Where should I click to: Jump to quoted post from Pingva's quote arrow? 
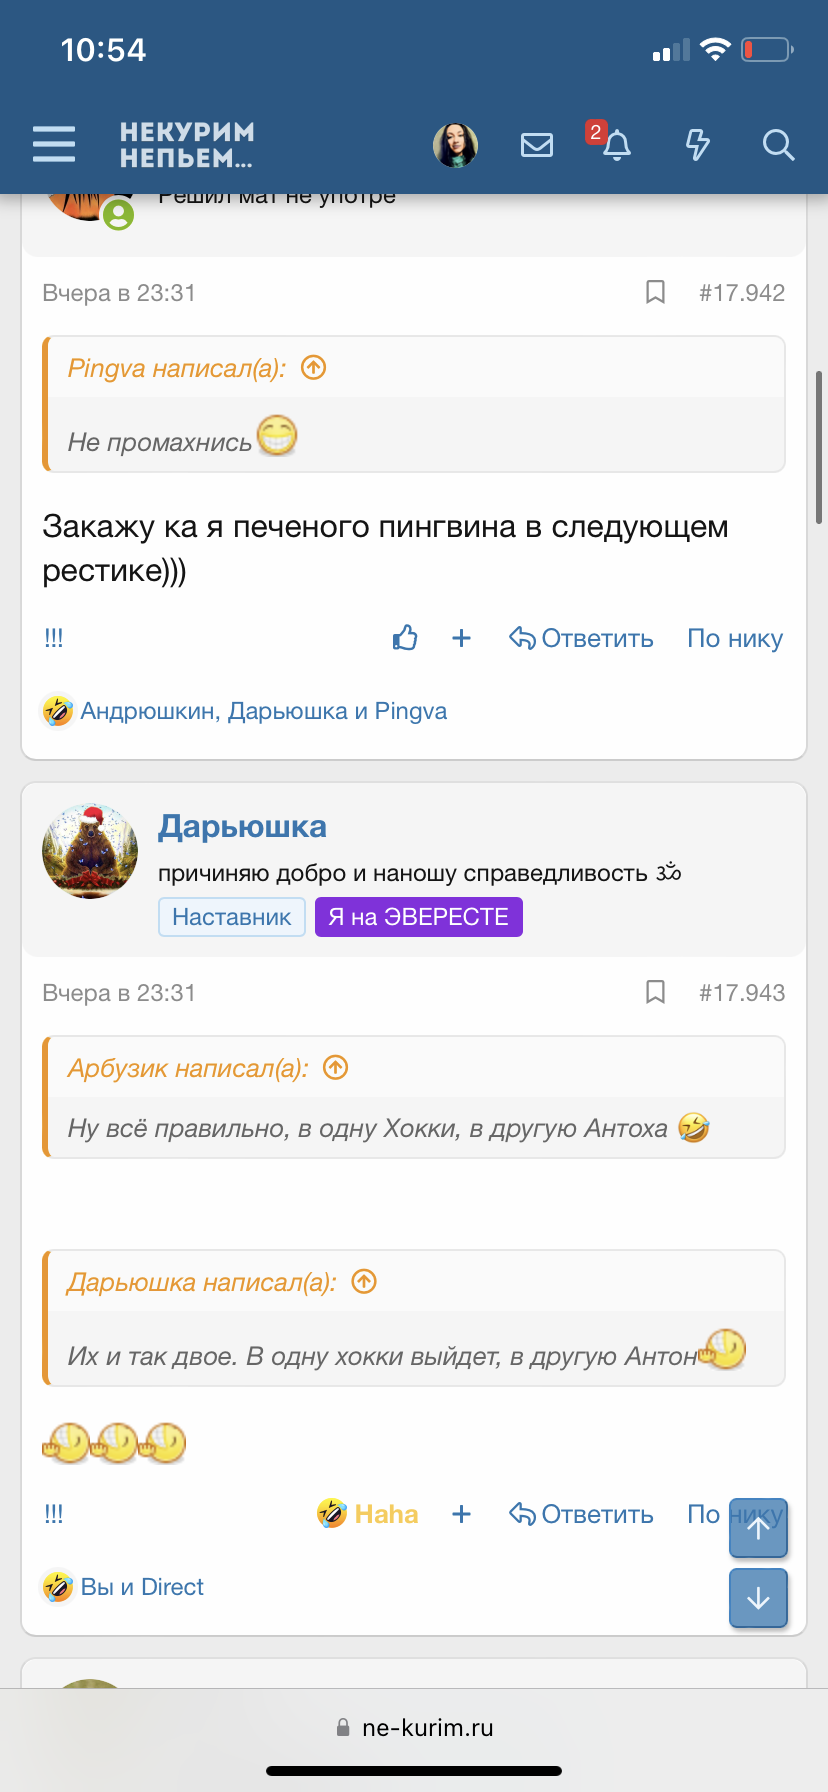(x=313, y=368)
